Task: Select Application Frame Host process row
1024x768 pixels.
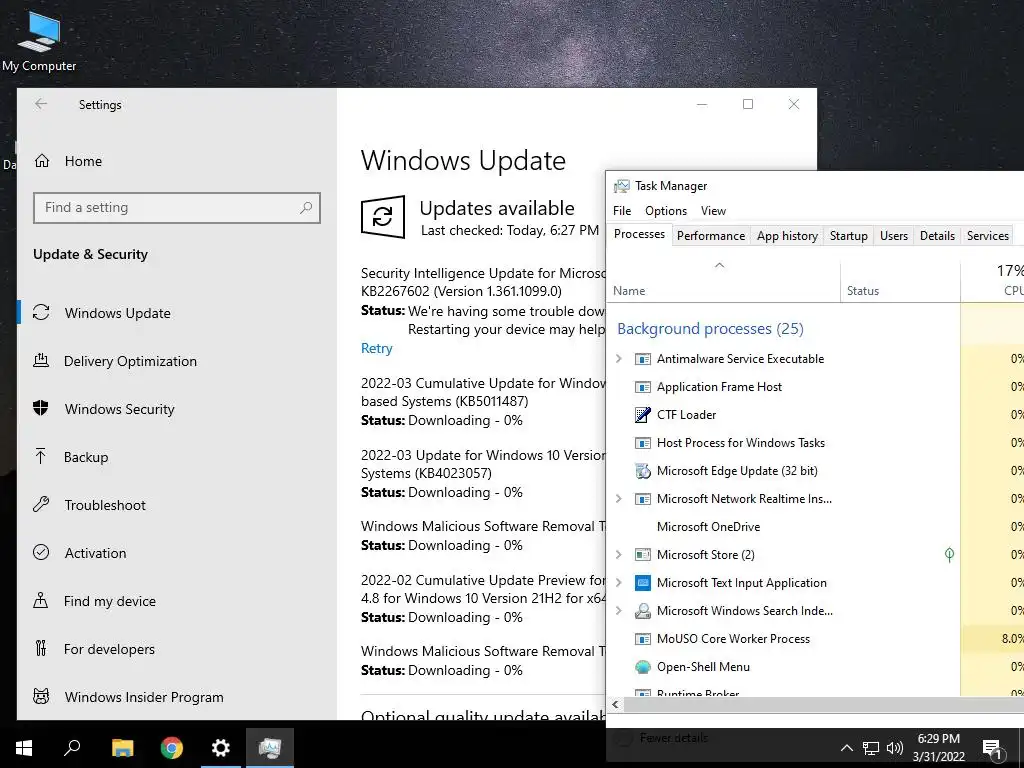Action: tap(815, 387)
